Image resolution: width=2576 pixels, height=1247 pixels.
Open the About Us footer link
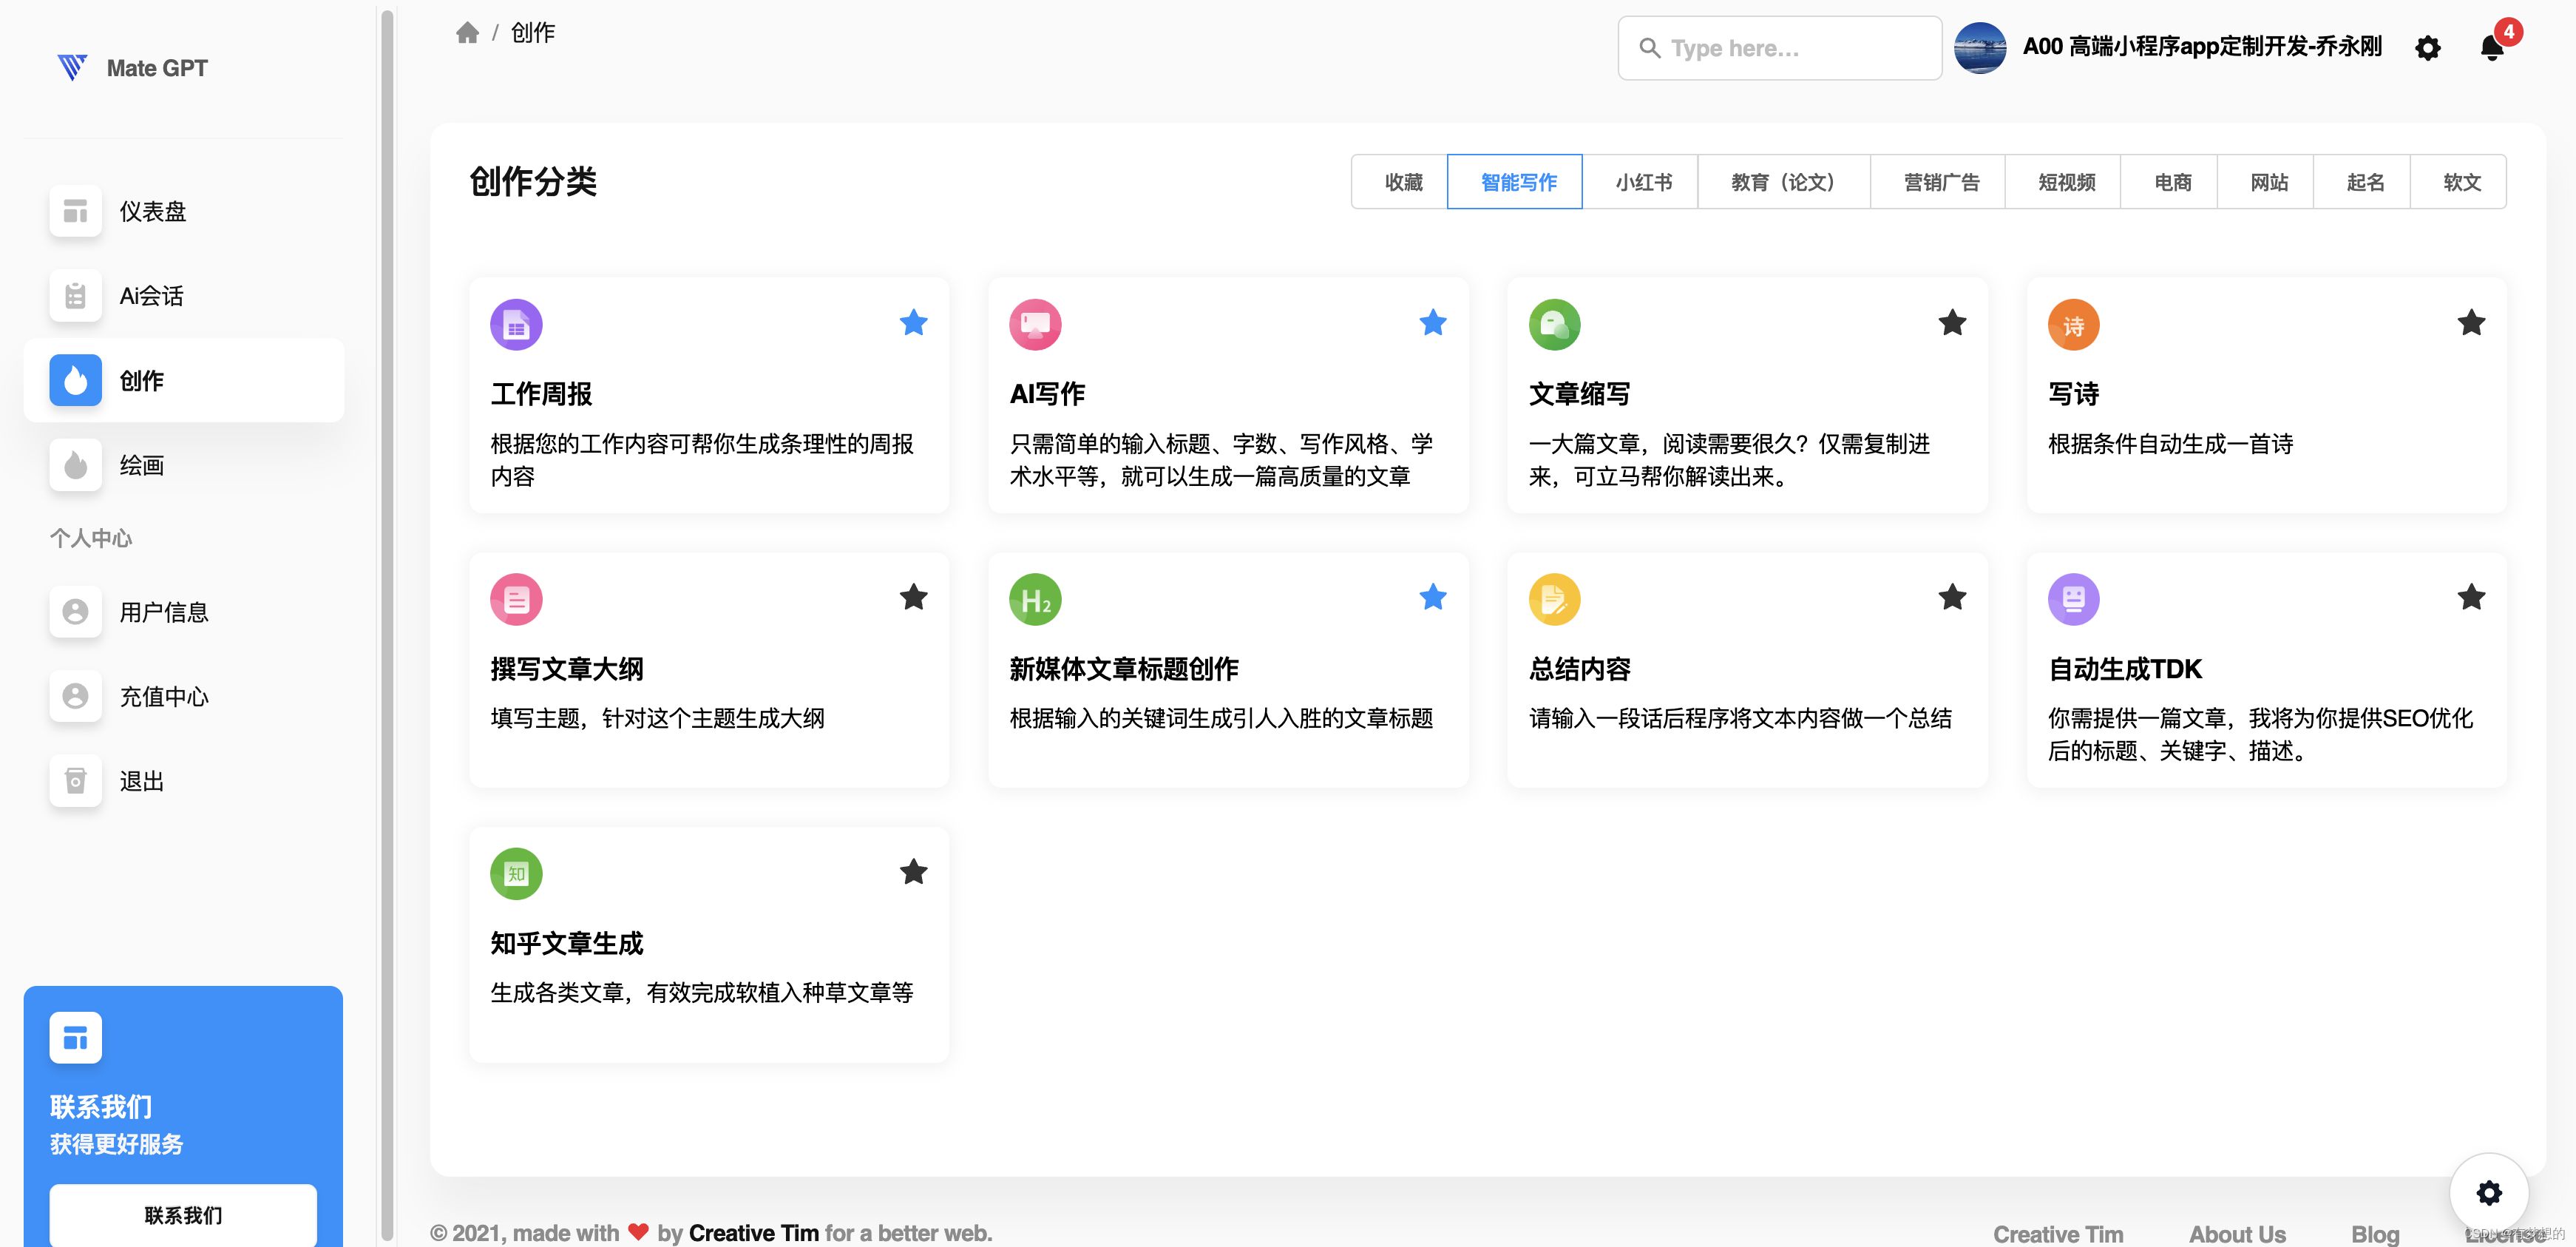2237,1234
